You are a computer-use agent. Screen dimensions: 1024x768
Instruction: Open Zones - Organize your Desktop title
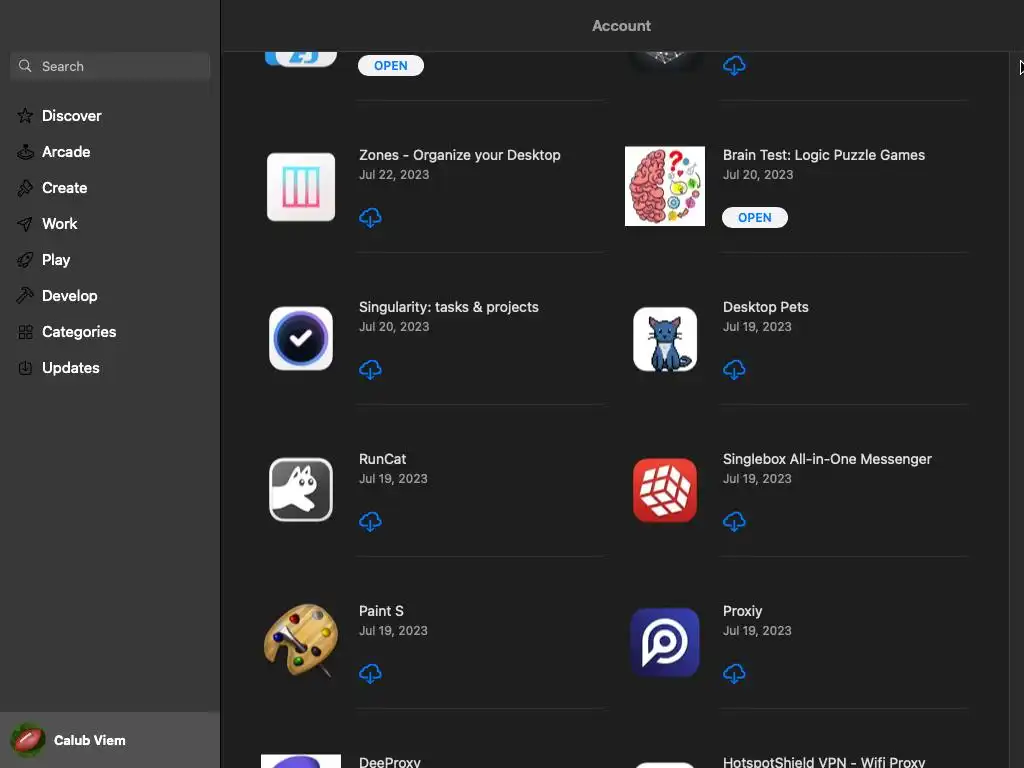click(x=460, y=155)
